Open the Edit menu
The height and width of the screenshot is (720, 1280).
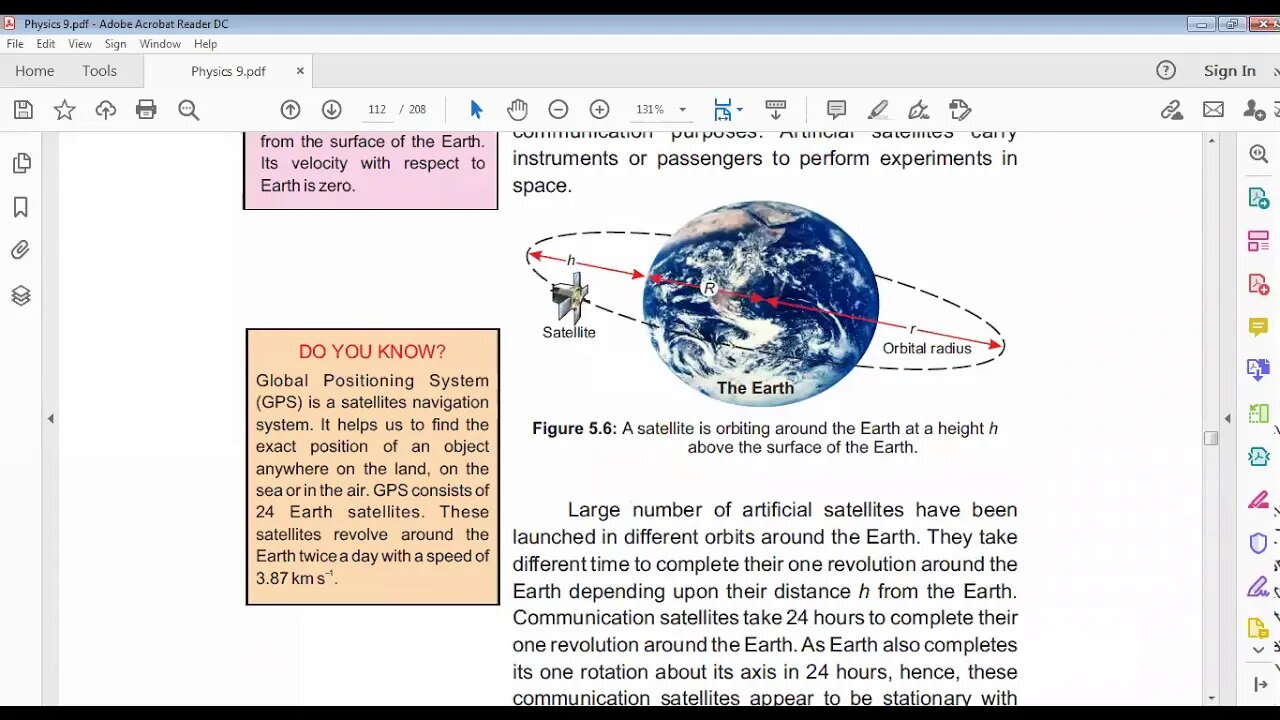[x=46, y=44]
